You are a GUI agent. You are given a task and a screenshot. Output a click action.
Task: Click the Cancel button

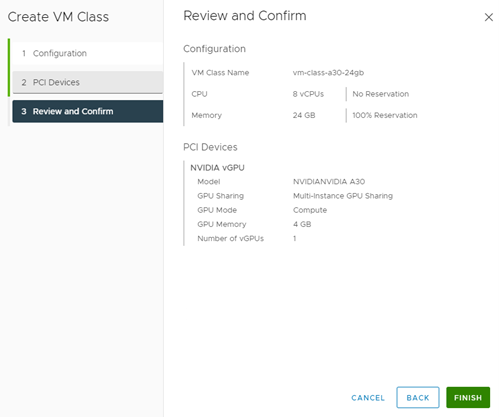pyautogui.click(x=368, y=398)
